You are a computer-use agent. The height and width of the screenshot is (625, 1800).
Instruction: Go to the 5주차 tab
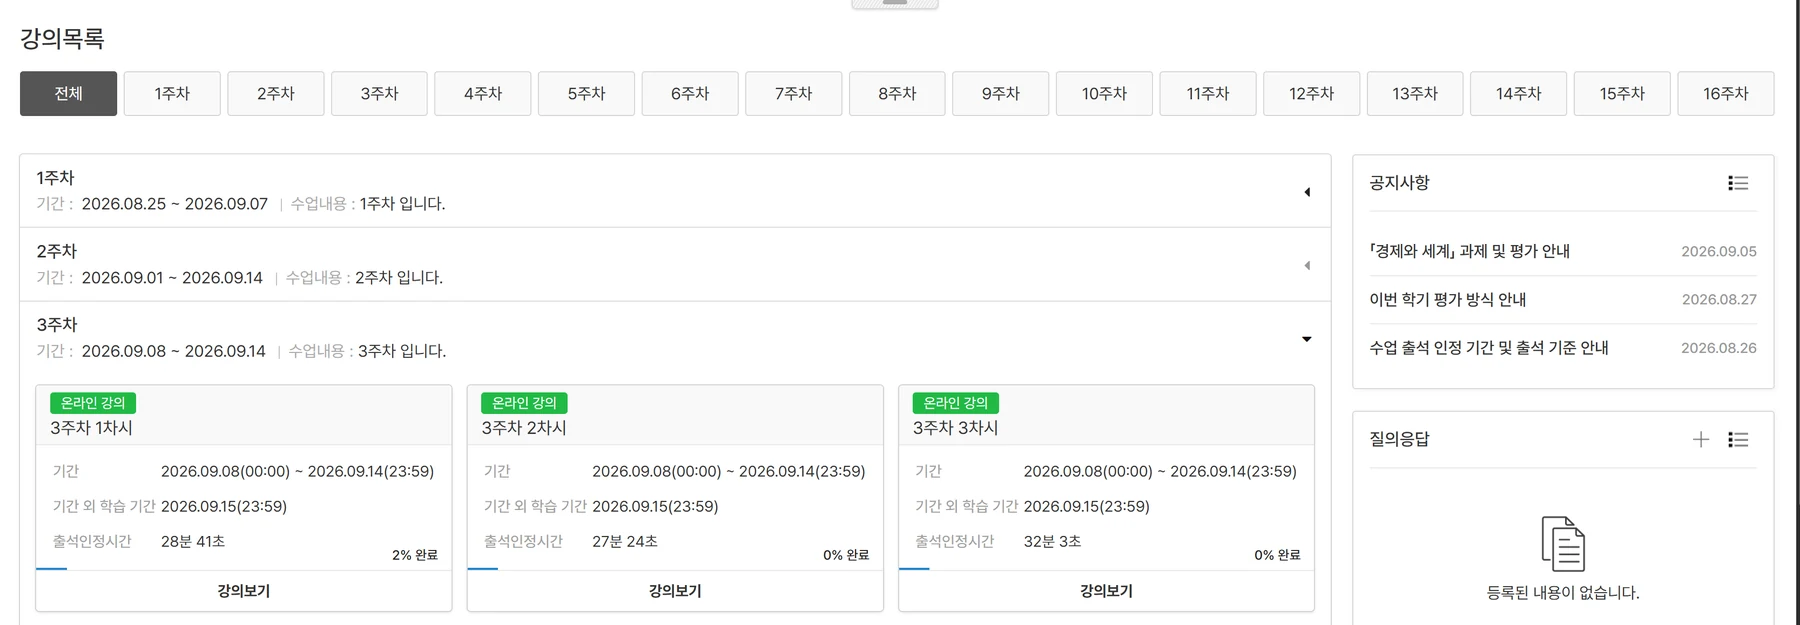586,93
